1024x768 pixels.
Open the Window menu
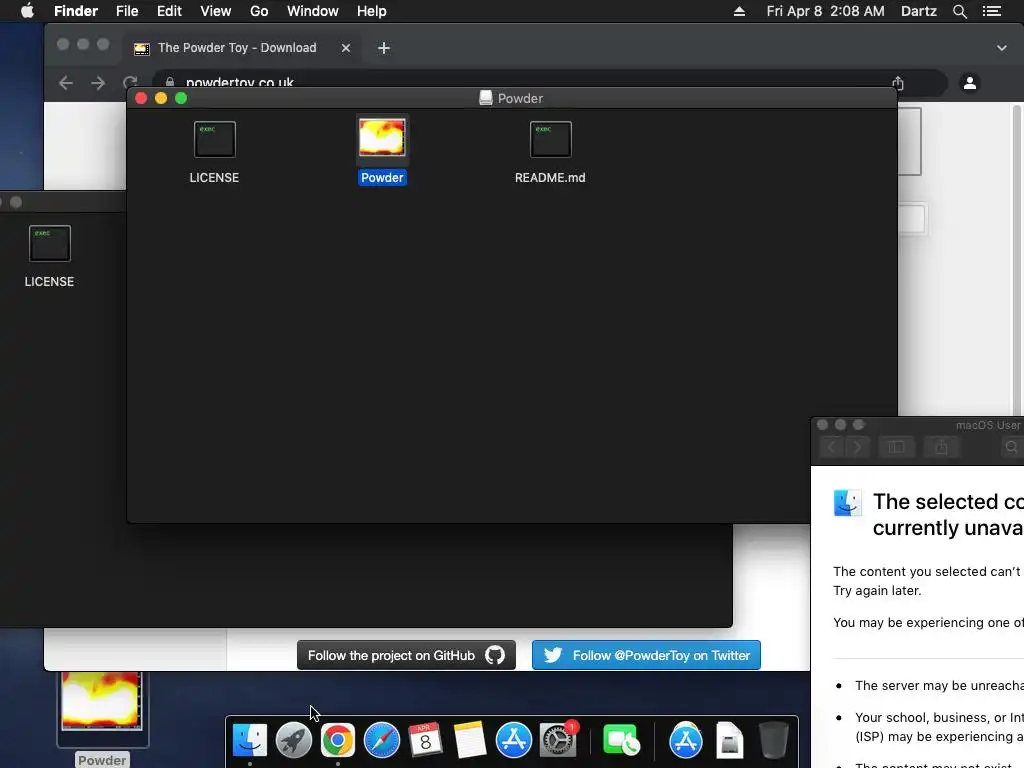(x=313, y=11)
